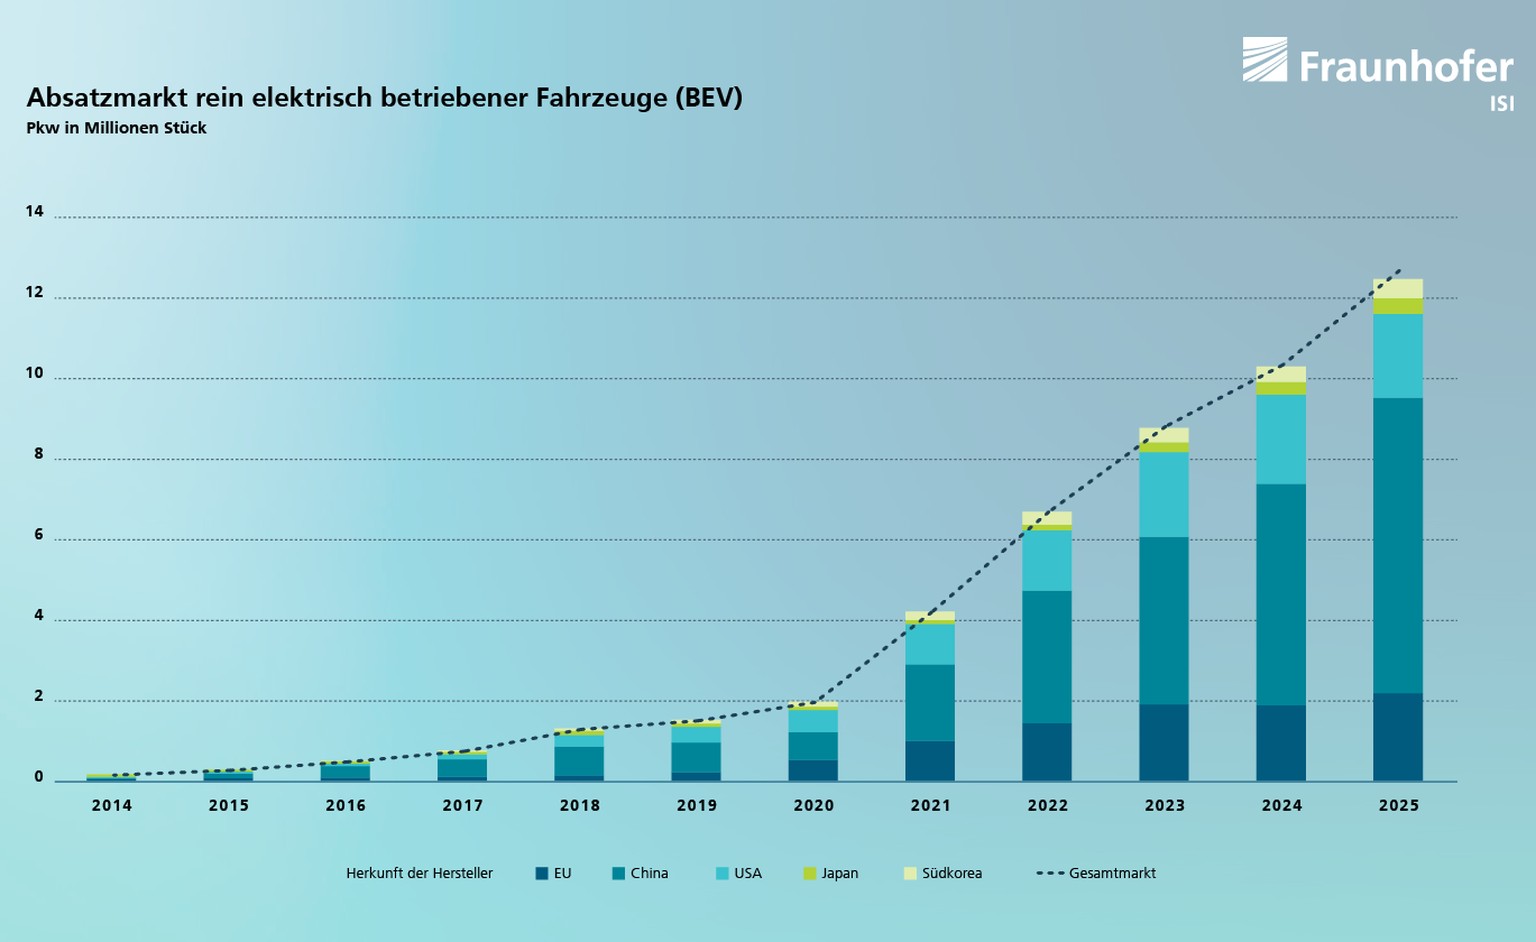Select the EU segment of the 2022 bar
The height and width of the screenshot is (942, 1536).
pos(1046,751)
